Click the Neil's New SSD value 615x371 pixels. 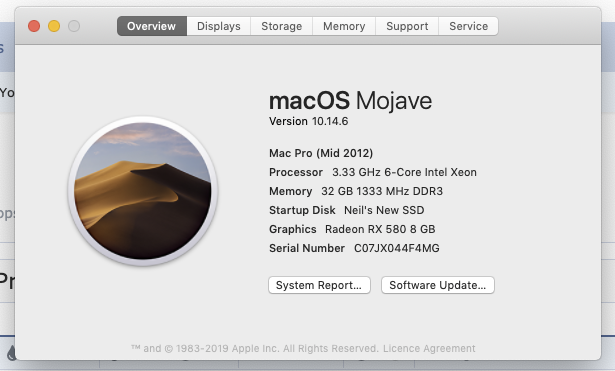pyautogui.click(x=384, y=210)
